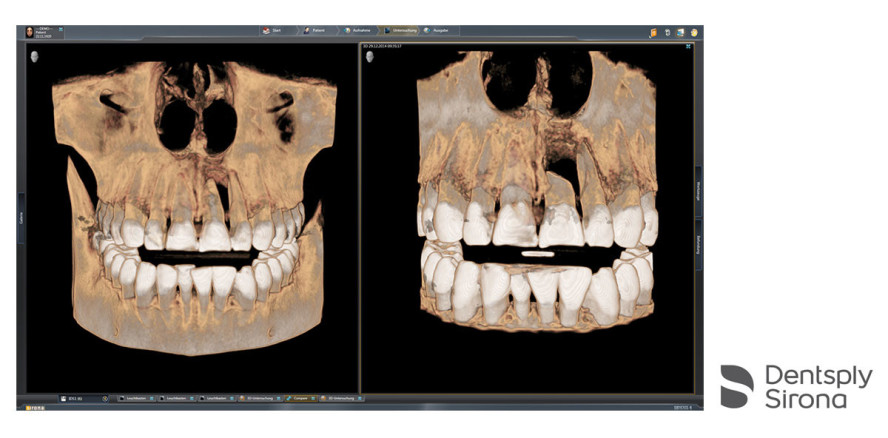Open the last 3D-Untersuchung workspace tab
Screen dimensions: 888x438
(x=341, y=398)
